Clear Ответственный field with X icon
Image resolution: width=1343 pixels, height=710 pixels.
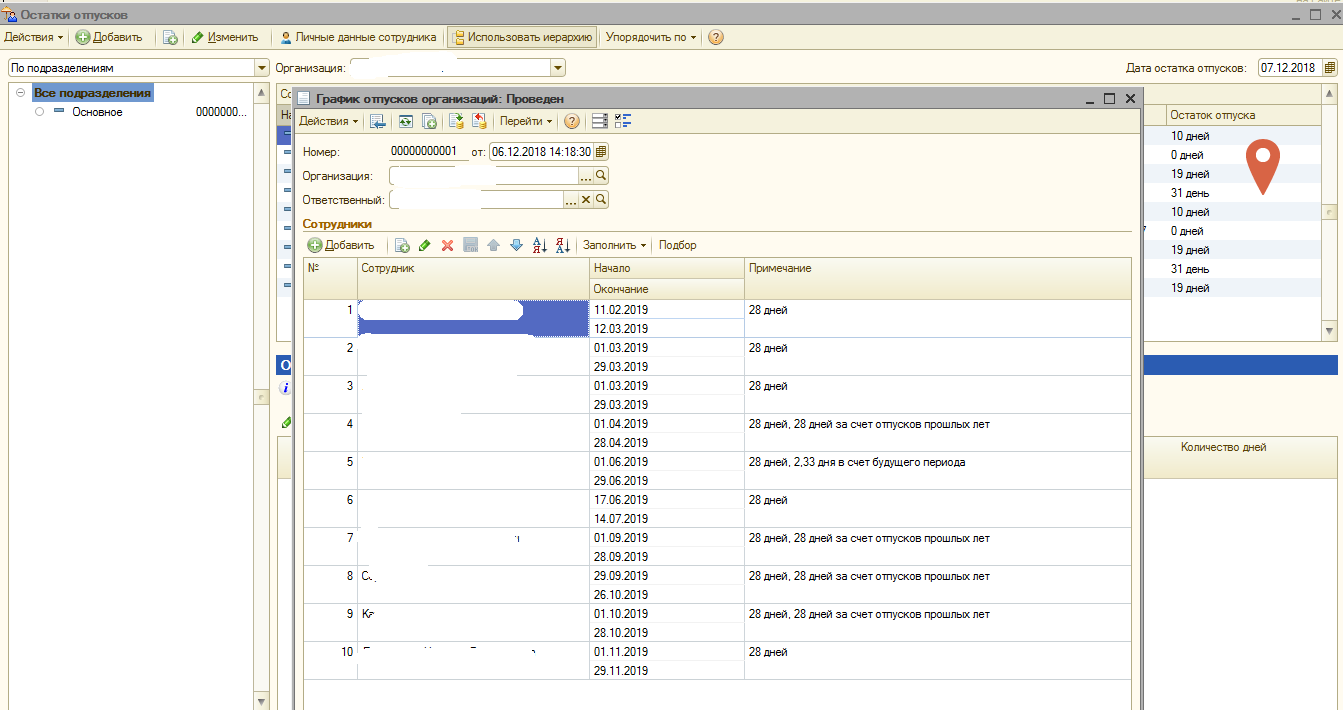point(586,200)
